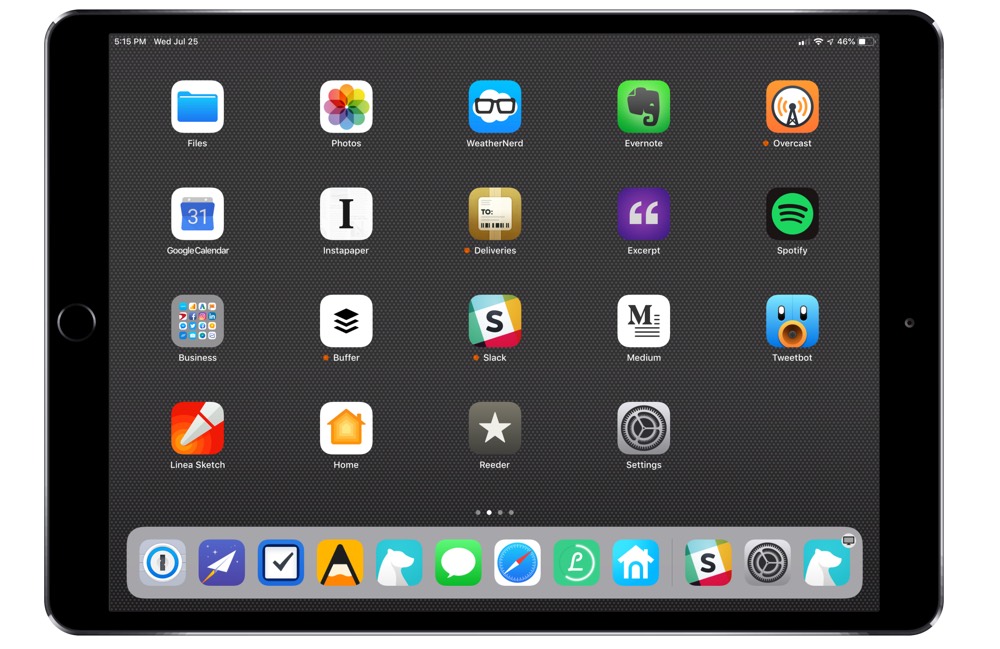Tap the home screen page indicator dots
The height and width of the screenshot is (649, 1000).
click(x=494, y=512)
